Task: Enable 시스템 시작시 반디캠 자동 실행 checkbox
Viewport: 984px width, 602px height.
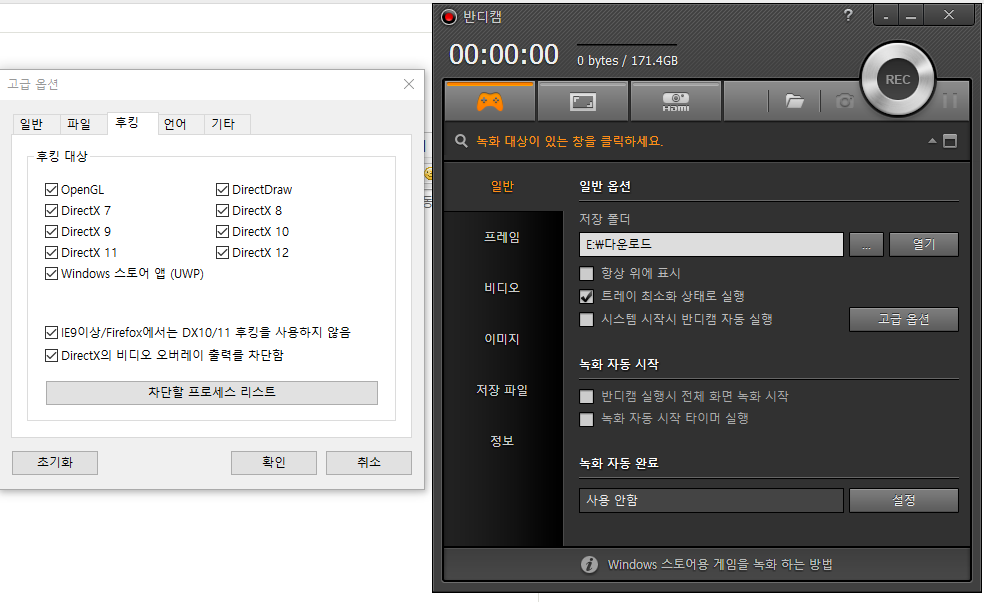Action: tap(586, 320)
